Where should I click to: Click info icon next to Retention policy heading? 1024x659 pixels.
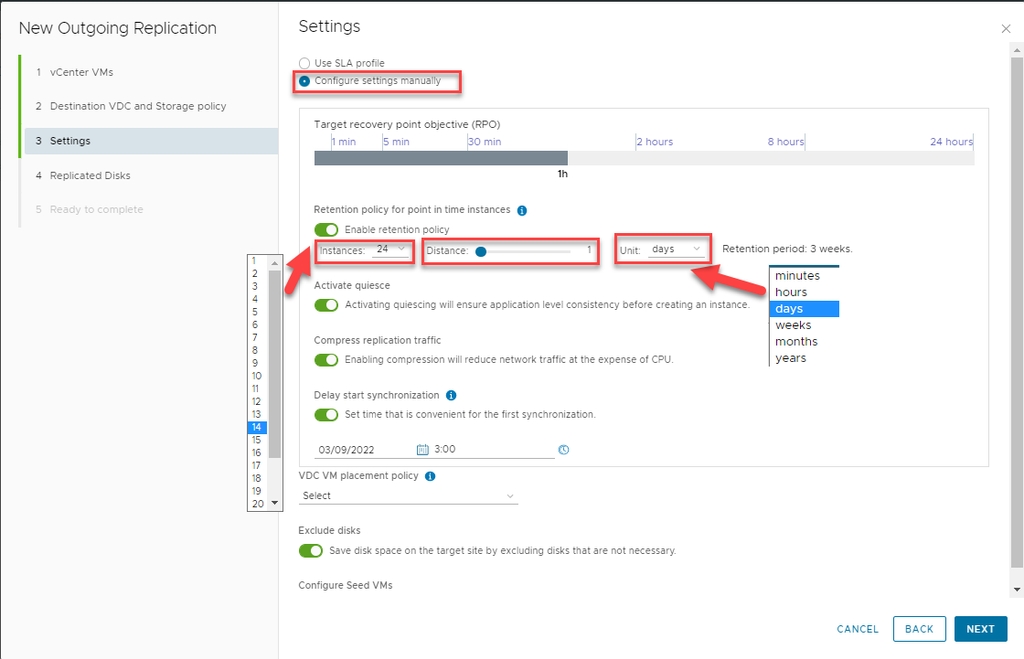[x=522, y=210]
